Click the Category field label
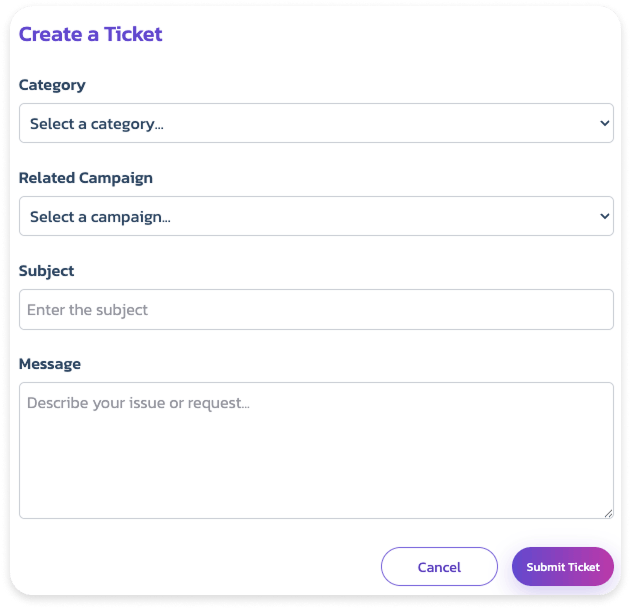The width and height of the screenshot is (631, 609). point(52,85)
